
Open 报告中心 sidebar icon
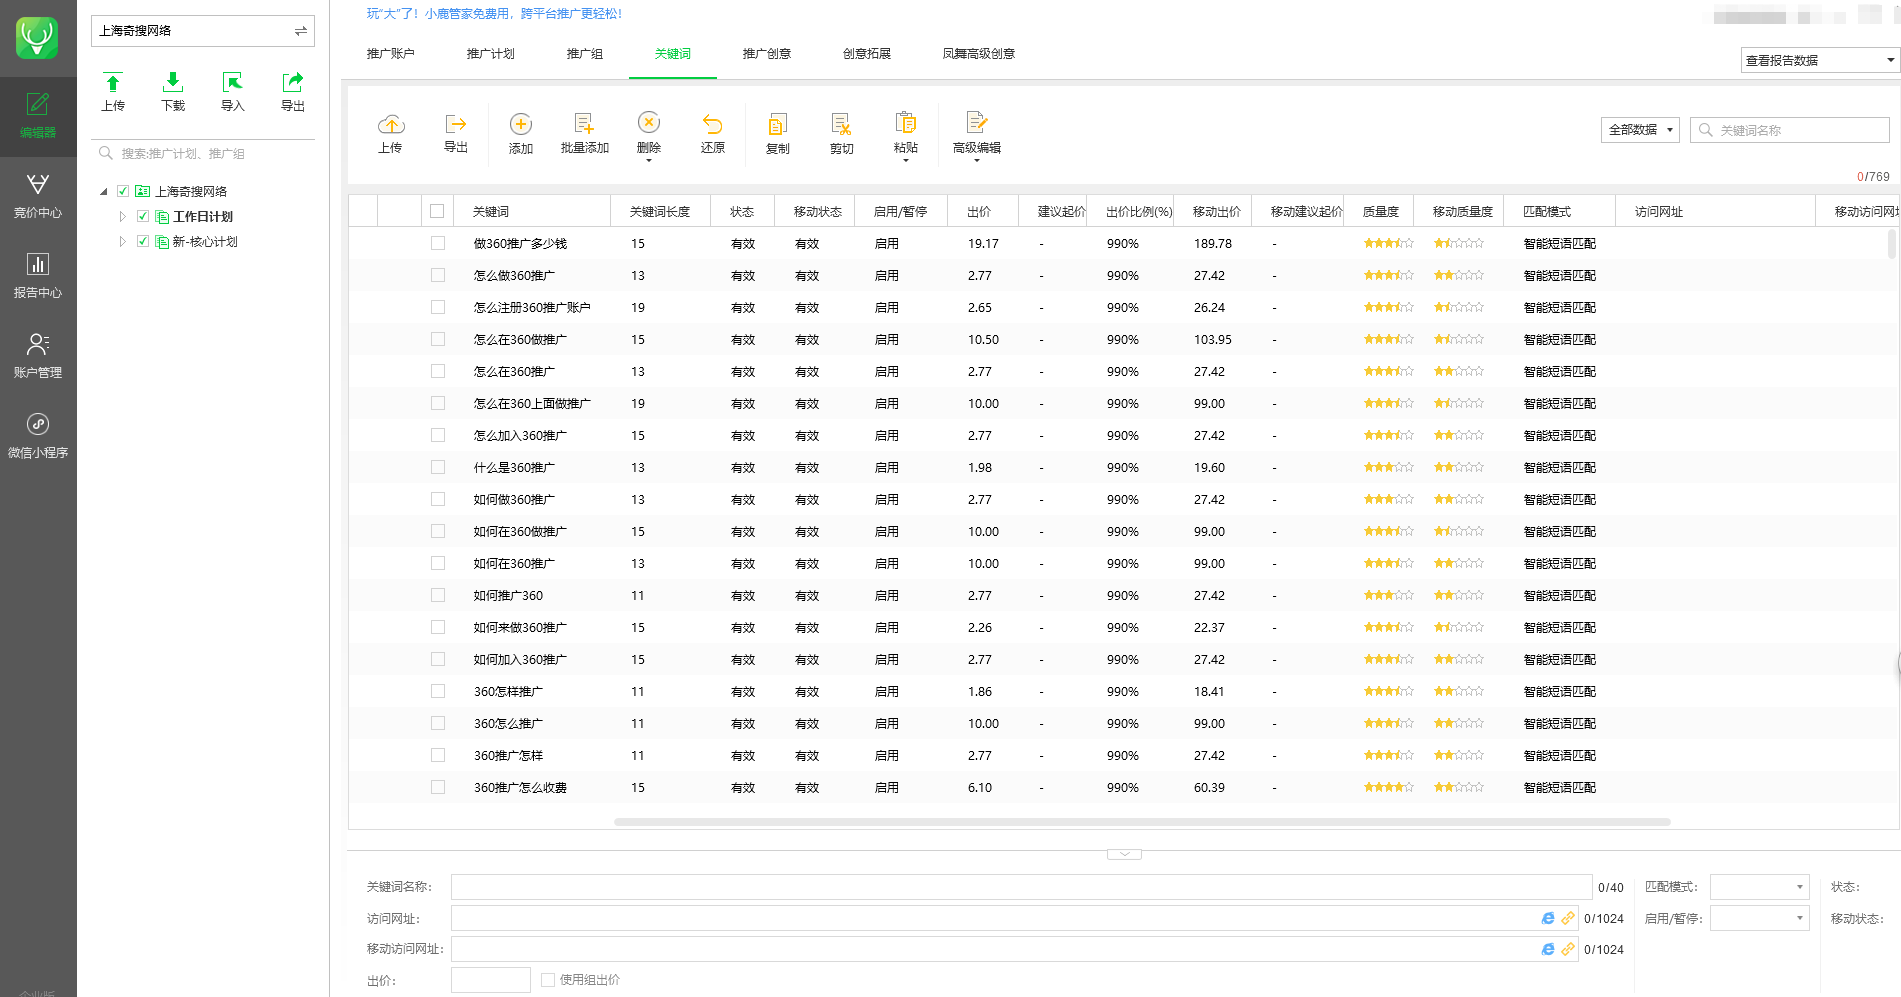pyautogui.click(x=38, y=276)
